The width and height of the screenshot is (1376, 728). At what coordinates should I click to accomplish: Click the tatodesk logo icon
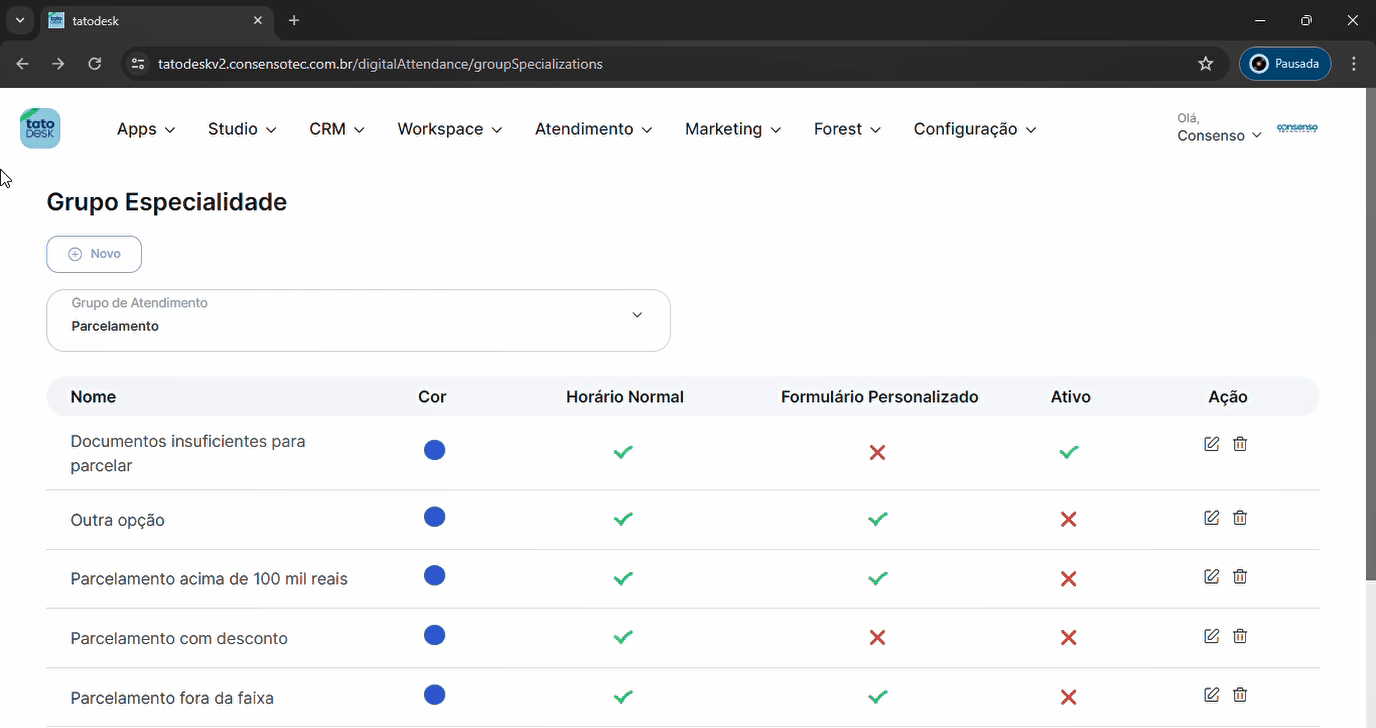click(x=40, y=129)
